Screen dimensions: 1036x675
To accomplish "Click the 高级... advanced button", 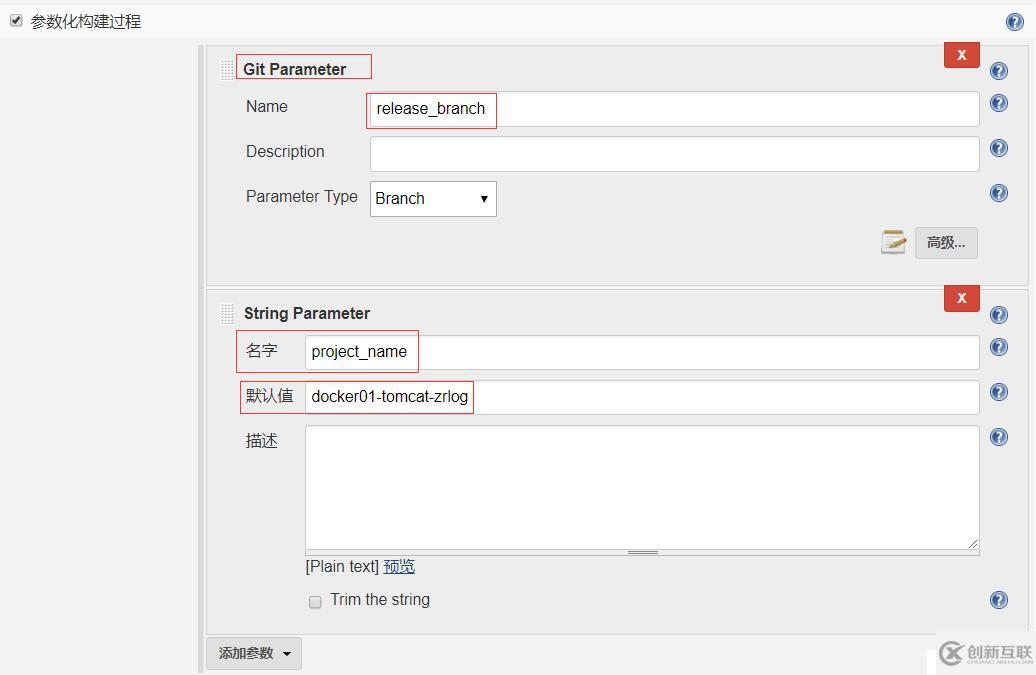I will tap(946, 242).
